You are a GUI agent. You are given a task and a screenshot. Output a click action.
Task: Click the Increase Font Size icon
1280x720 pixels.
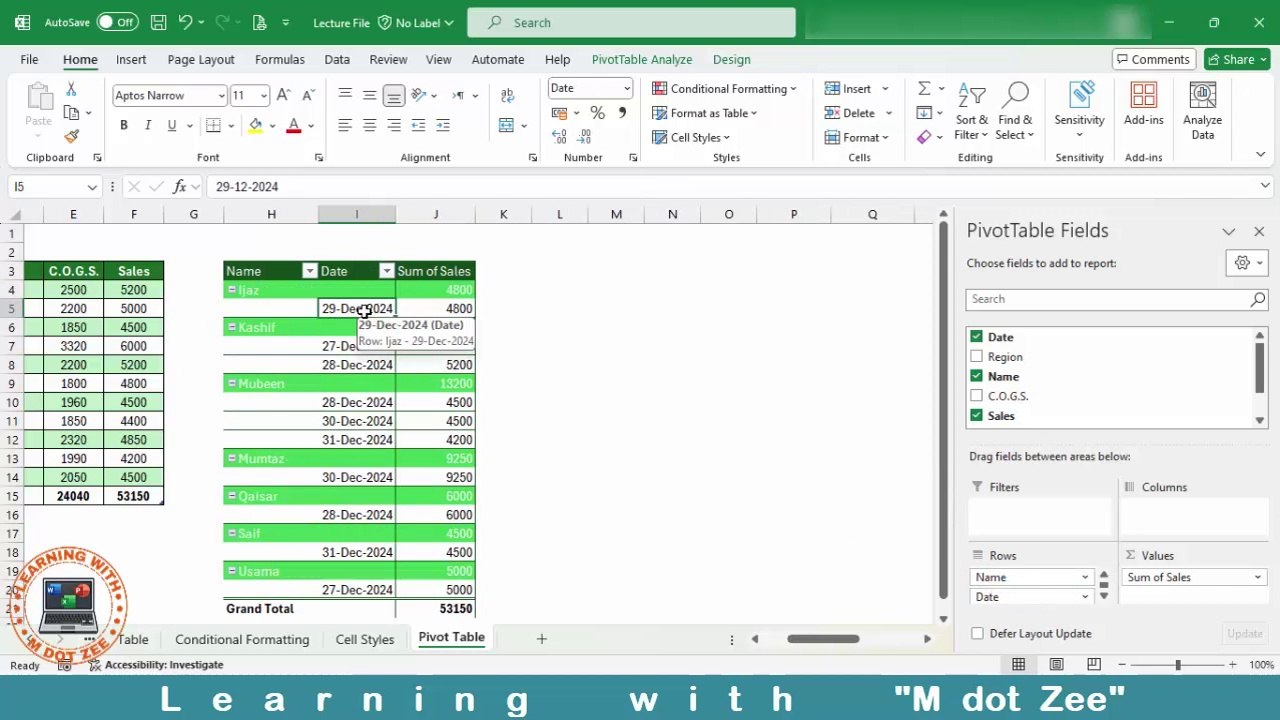pyautogui.click(x=283, y=95)
